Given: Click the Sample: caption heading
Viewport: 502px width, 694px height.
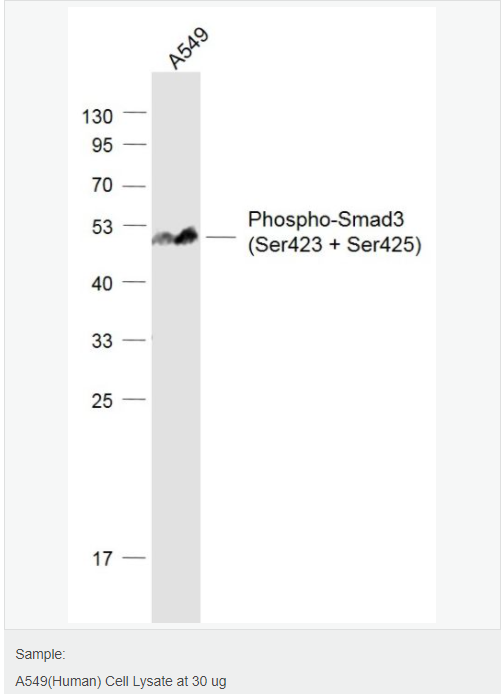Looking at the screenshot, I should click(x=40, y=654).
